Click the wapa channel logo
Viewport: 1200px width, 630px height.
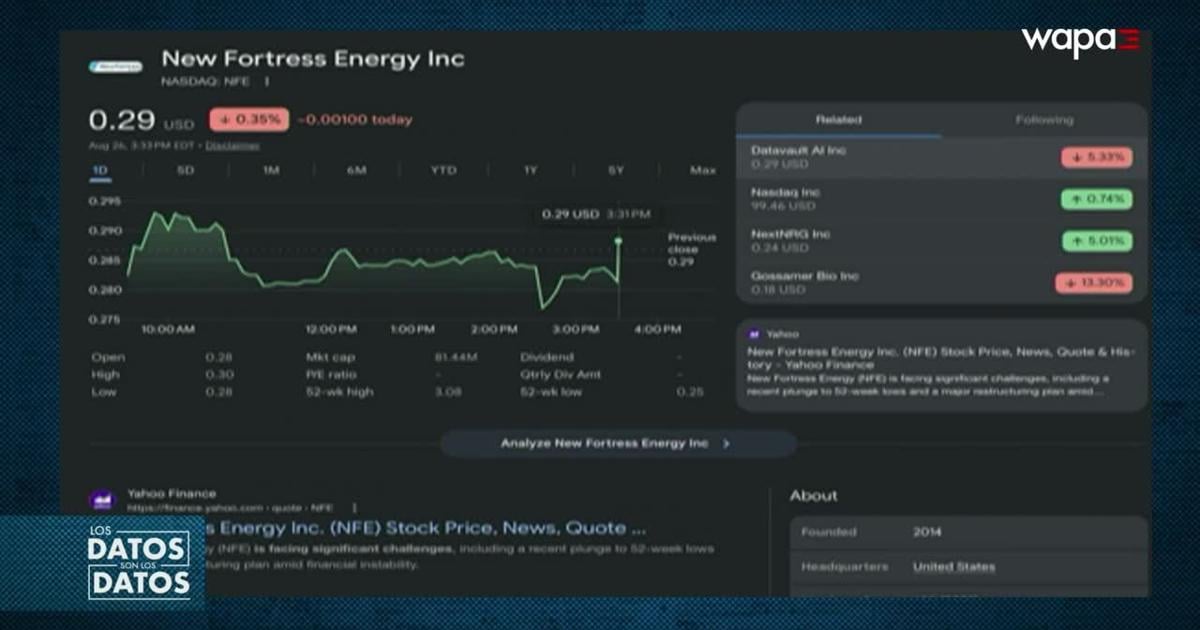1080,41
